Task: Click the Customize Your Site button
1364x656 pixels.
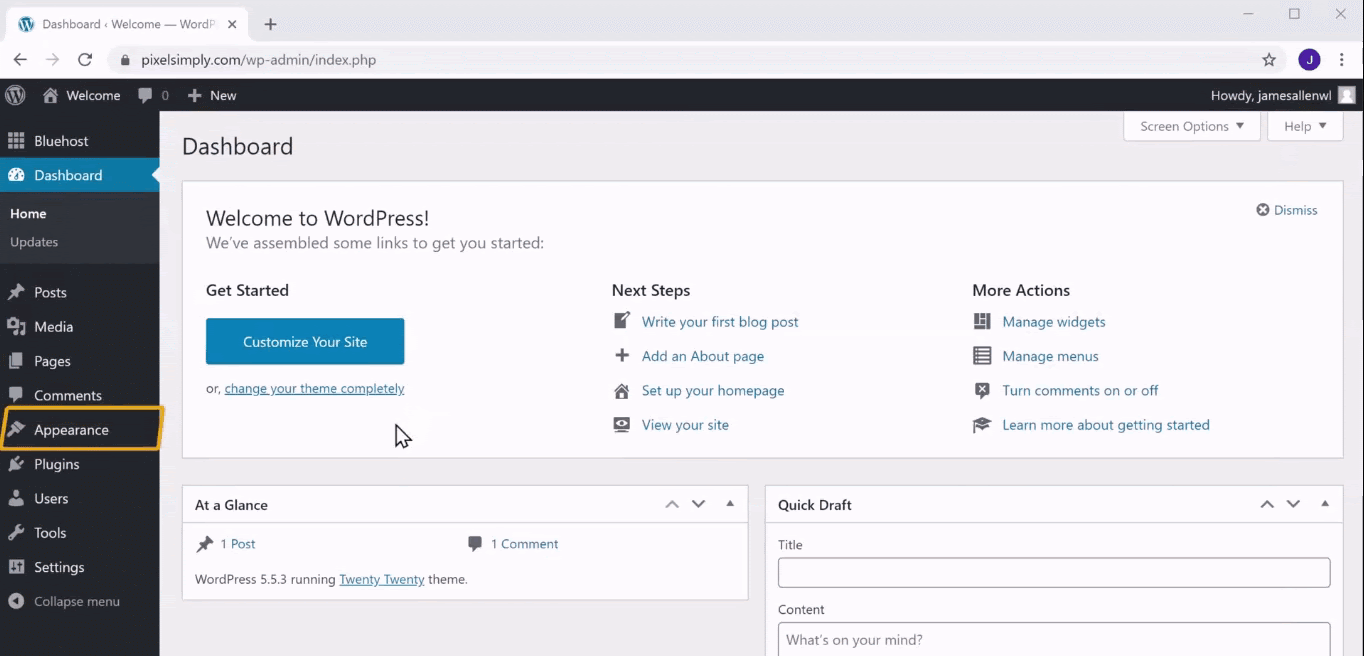Action: (305, 341)
